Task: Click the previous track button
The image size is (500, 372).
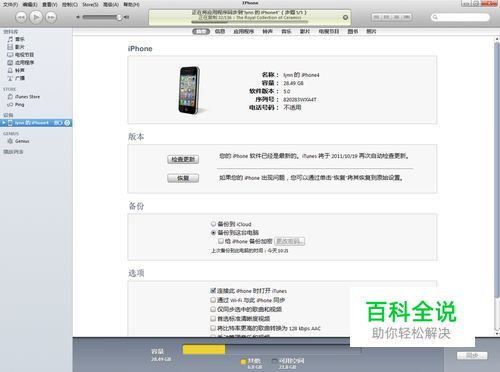Action: 21,17
